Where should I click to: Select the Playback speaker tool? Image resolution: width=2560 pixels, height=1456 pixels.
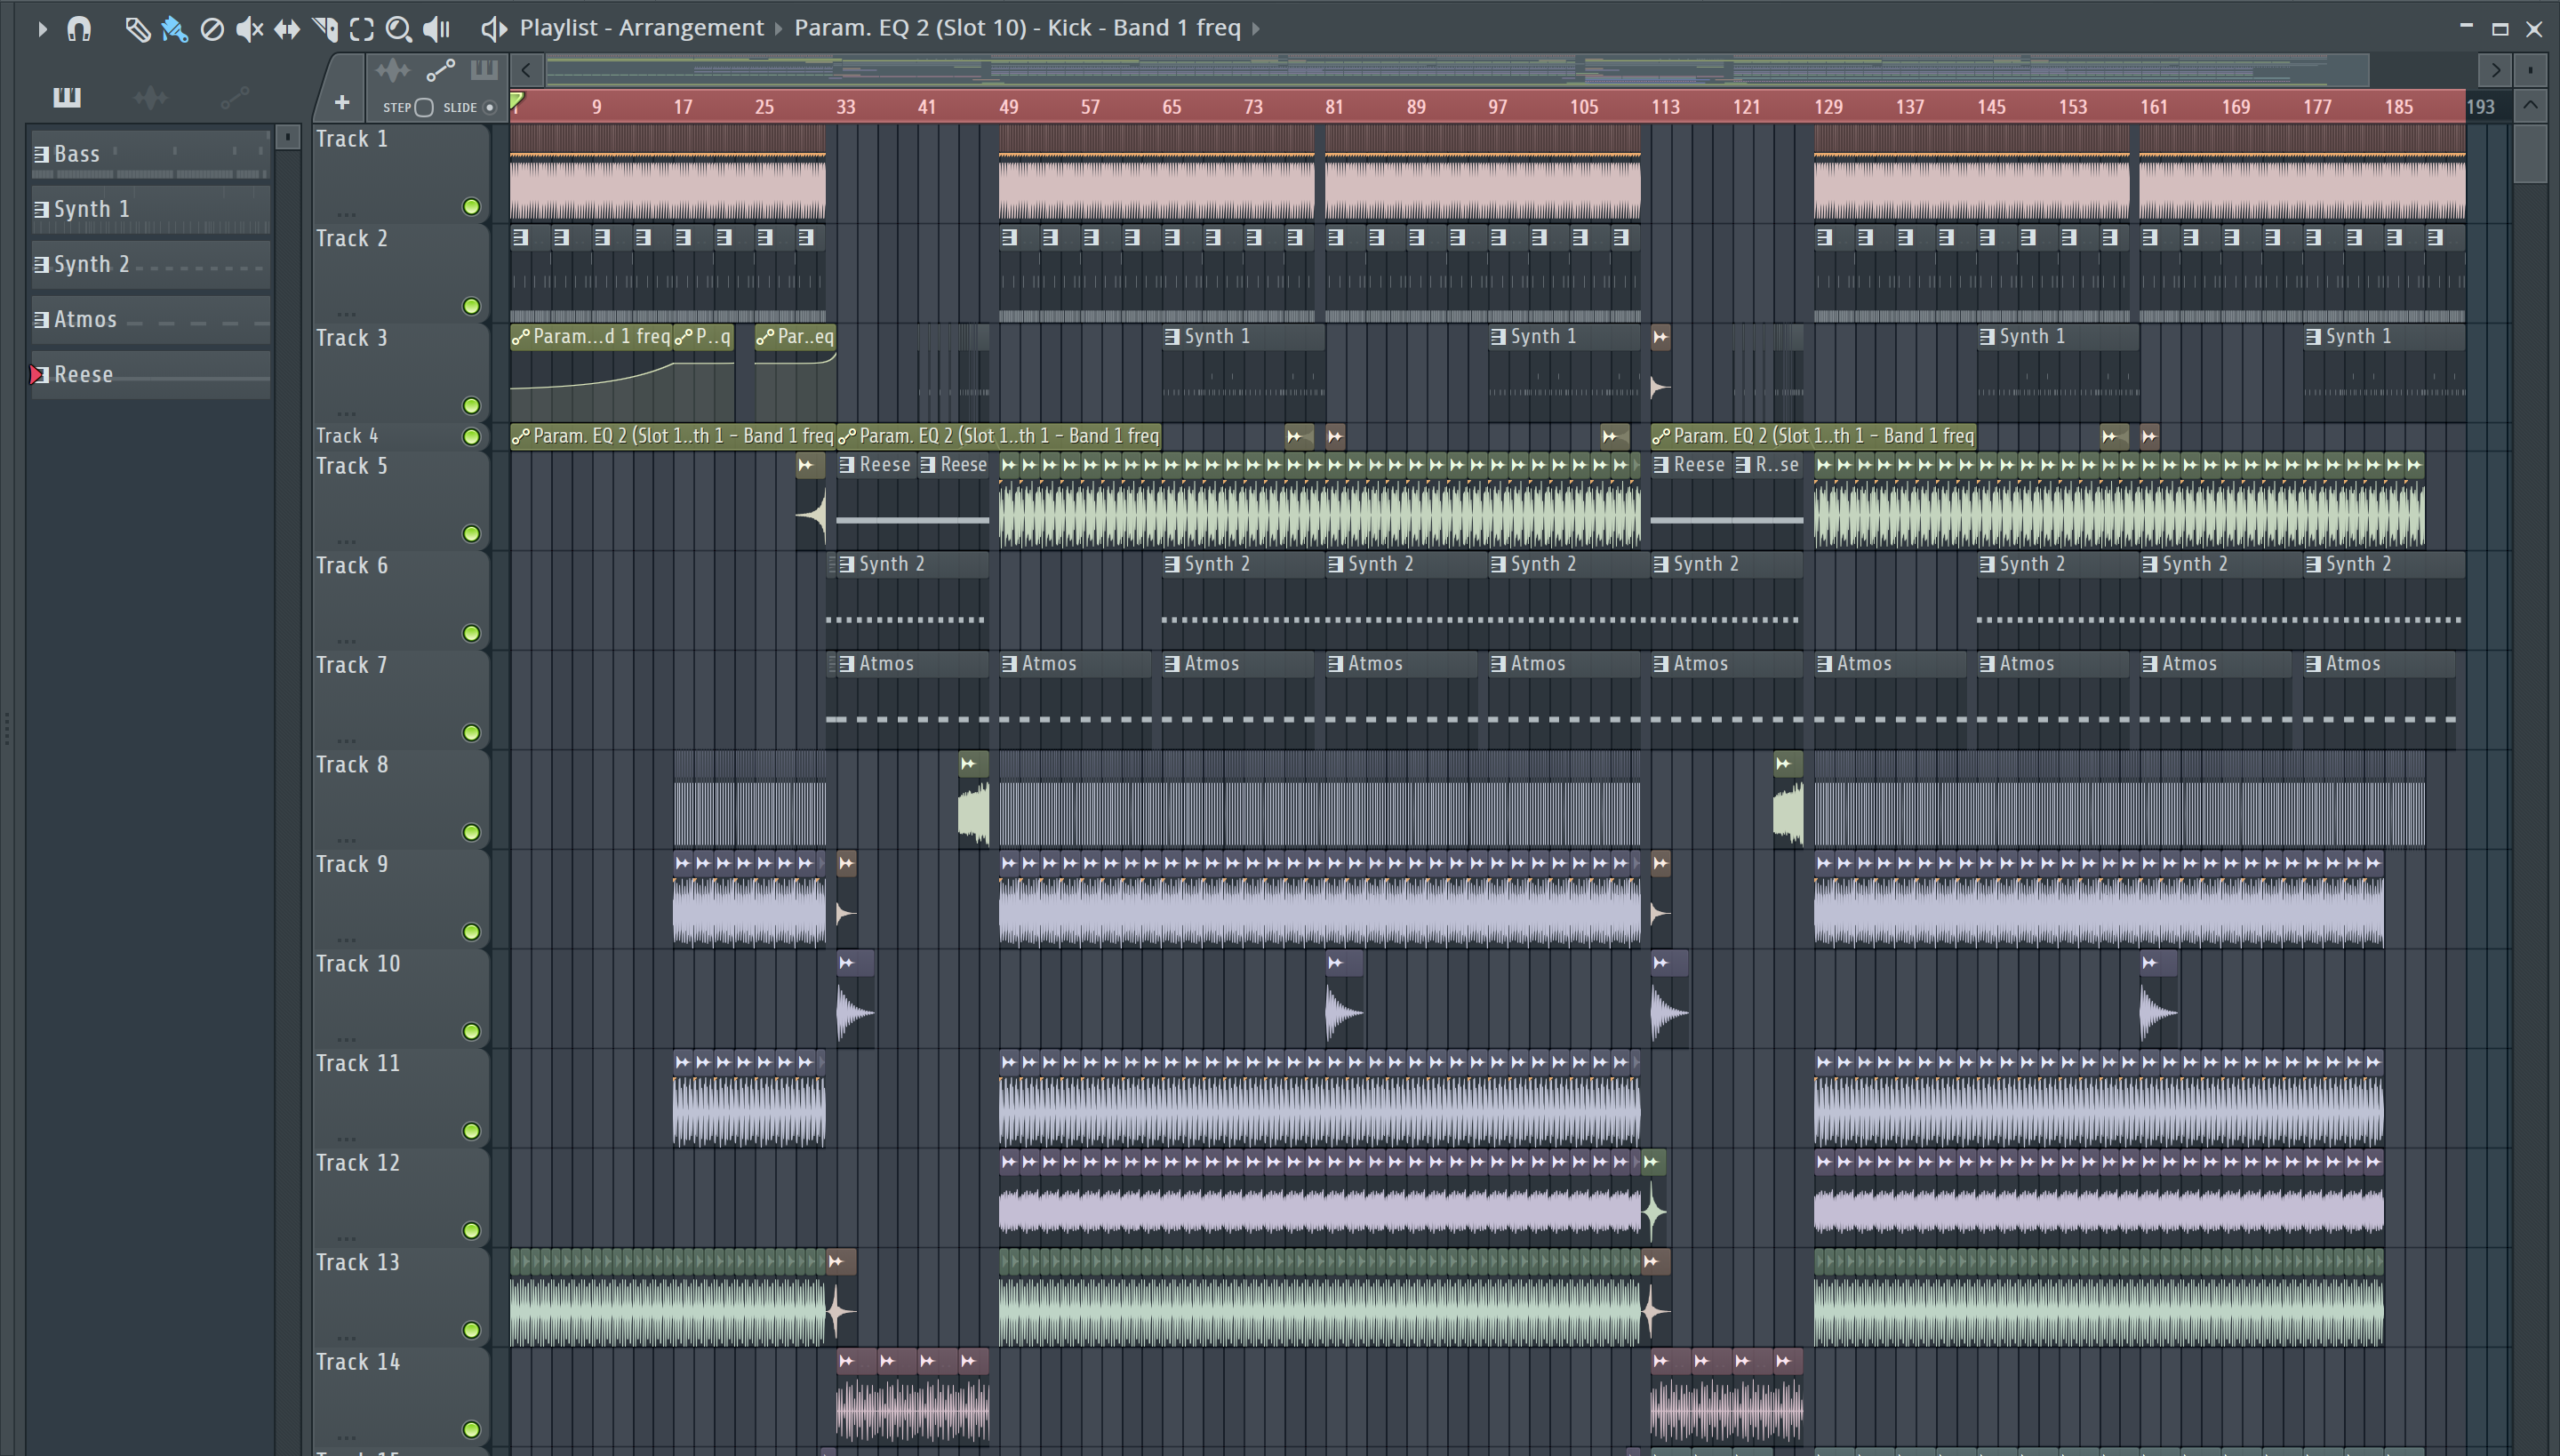pos(437,29)
